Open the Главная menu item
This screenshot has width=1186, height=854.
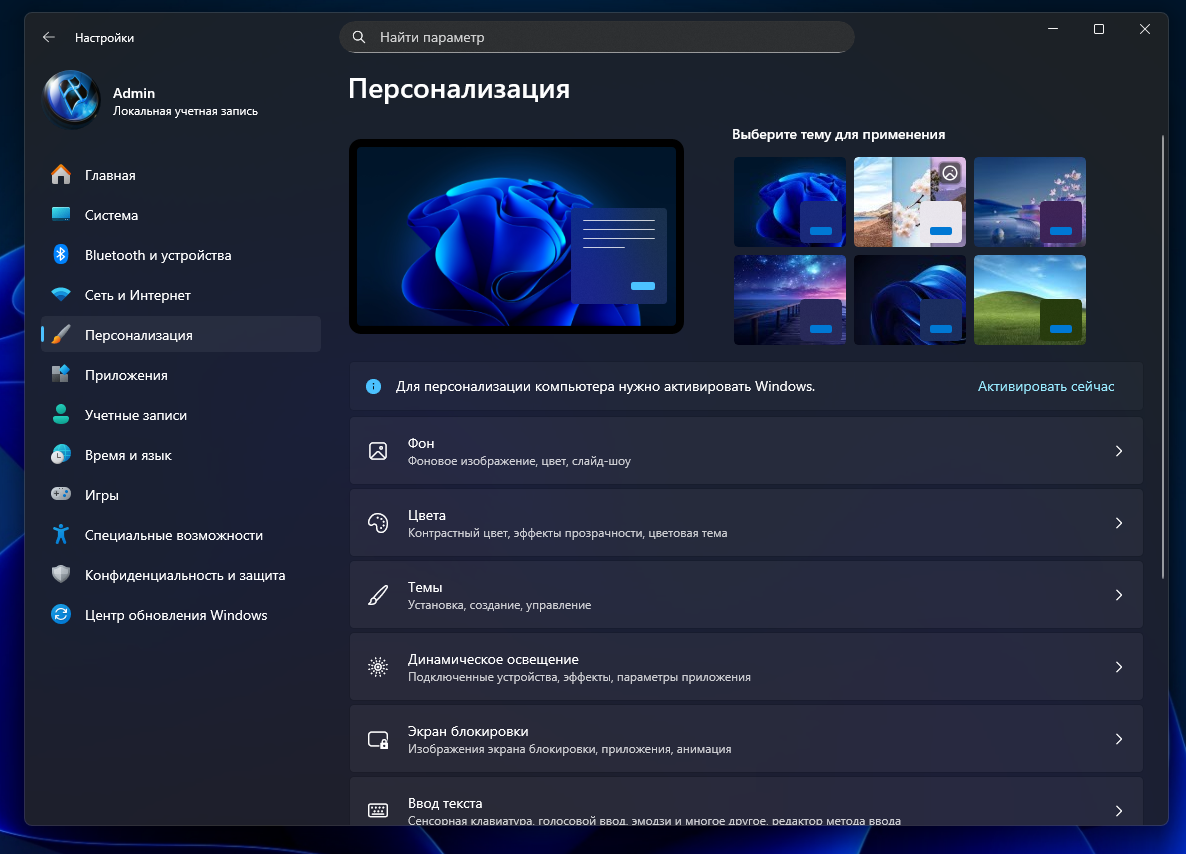tap(181, 175)
